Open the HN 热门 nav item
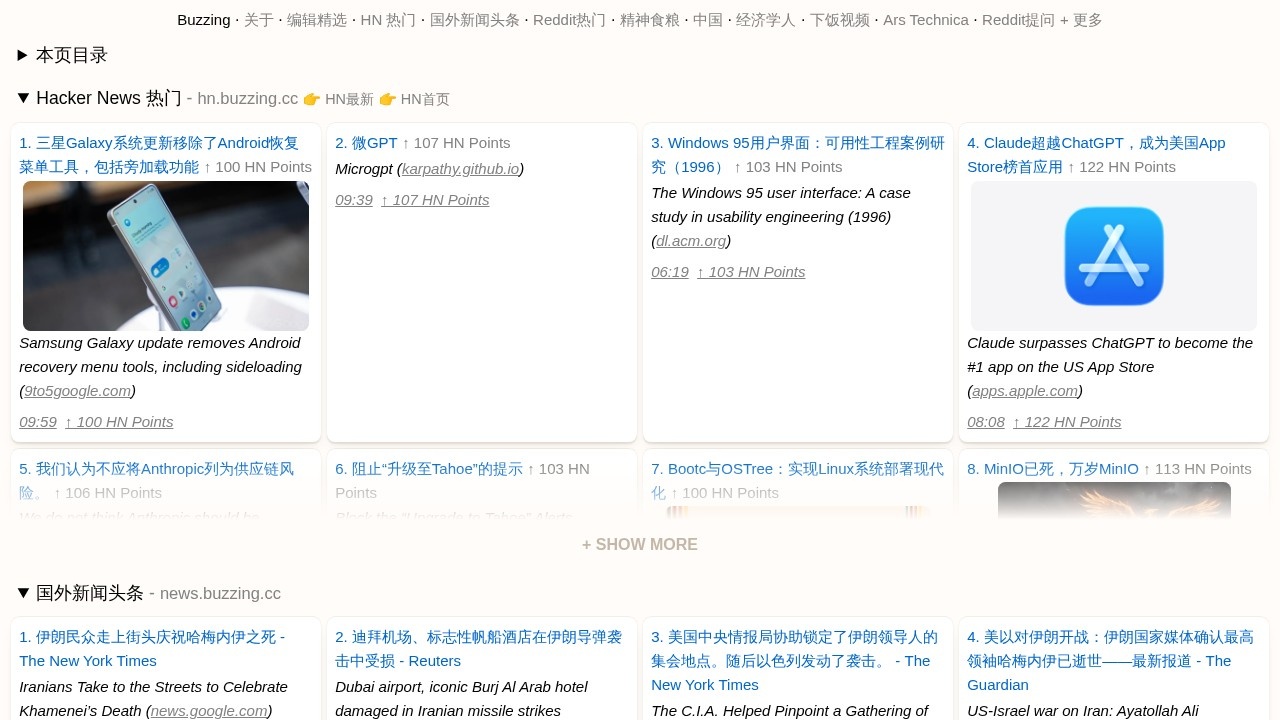Image resolution: width=1280 pixels, height=720 pixels. tap(388, 20)
